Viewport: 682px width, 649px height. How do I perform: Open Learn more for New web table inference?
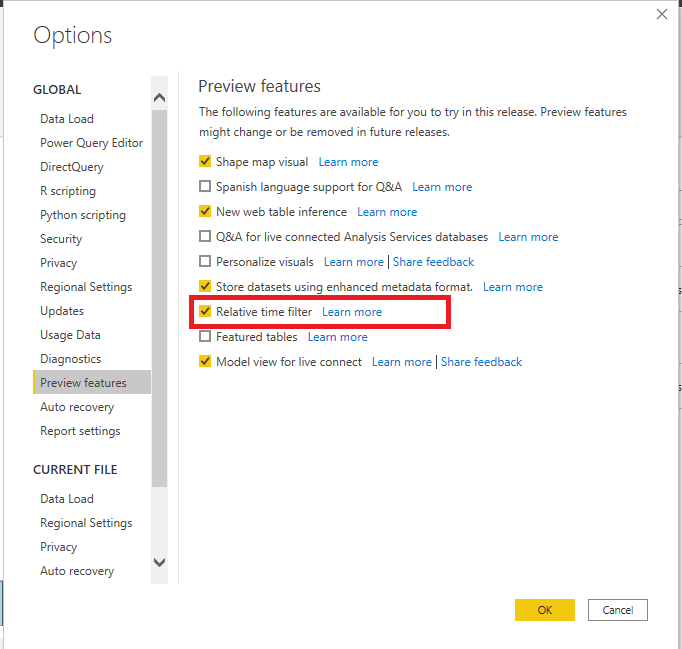pos(387,212)
